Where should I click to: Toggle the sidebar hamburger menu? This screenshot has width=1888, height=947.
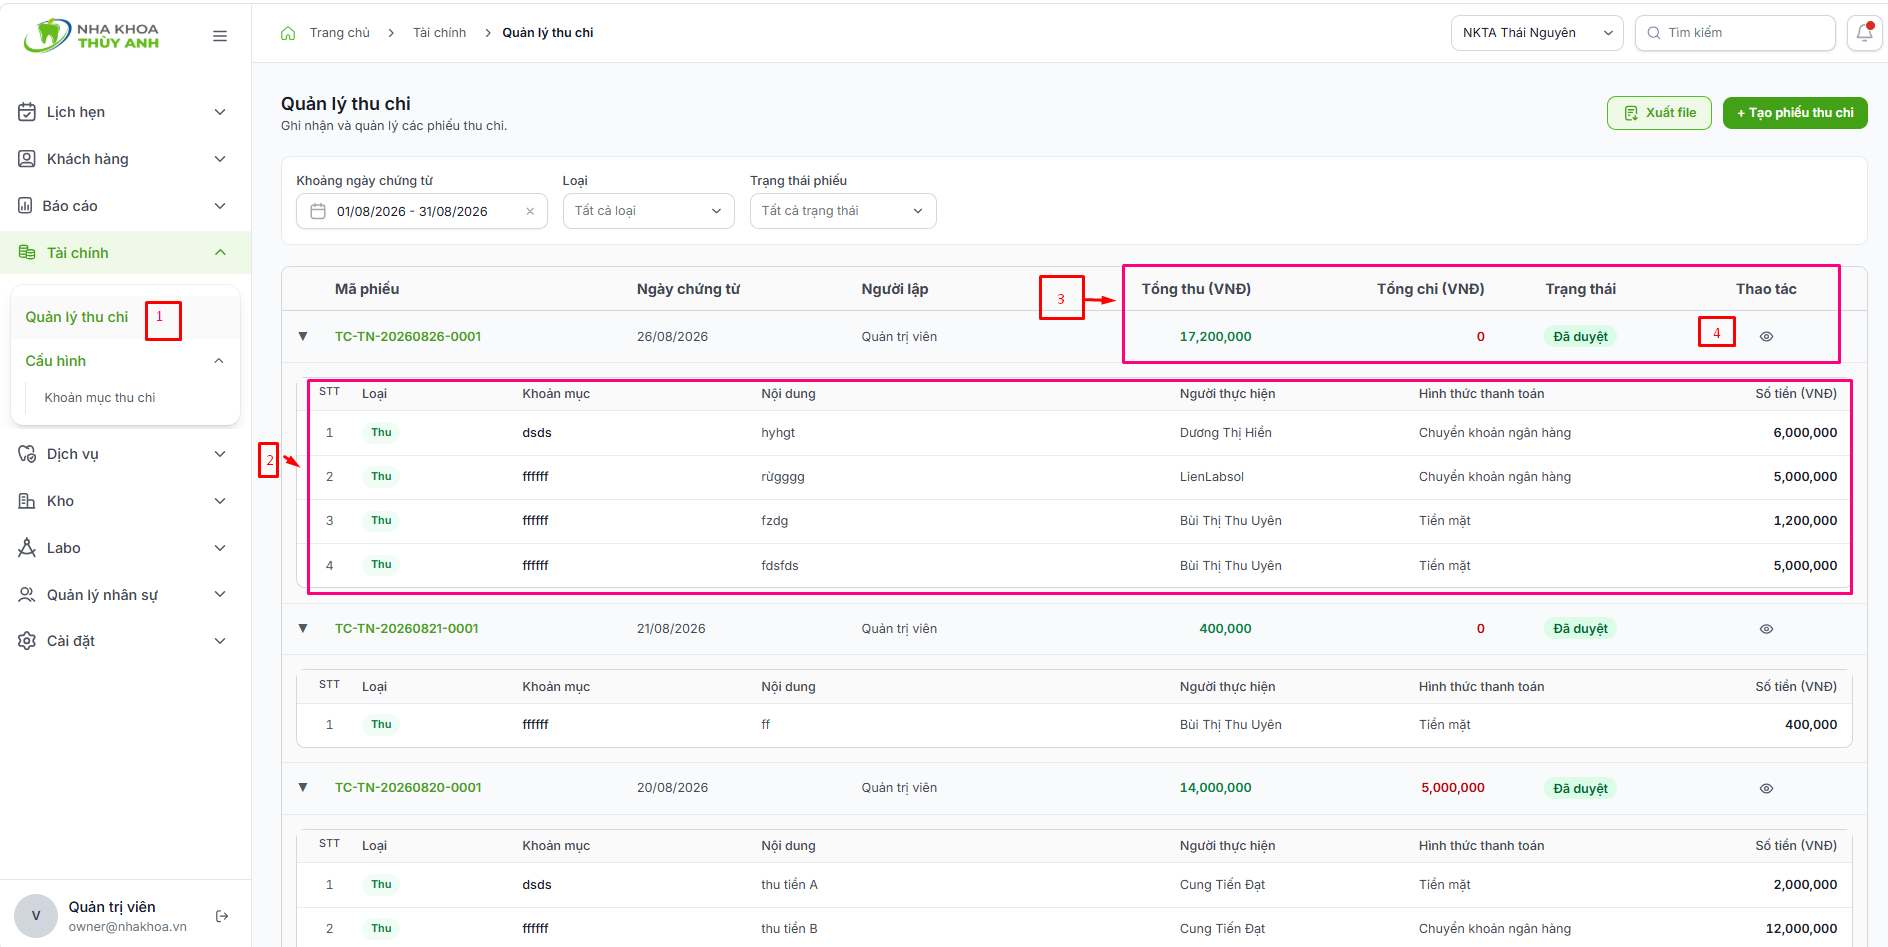[220, 36]
